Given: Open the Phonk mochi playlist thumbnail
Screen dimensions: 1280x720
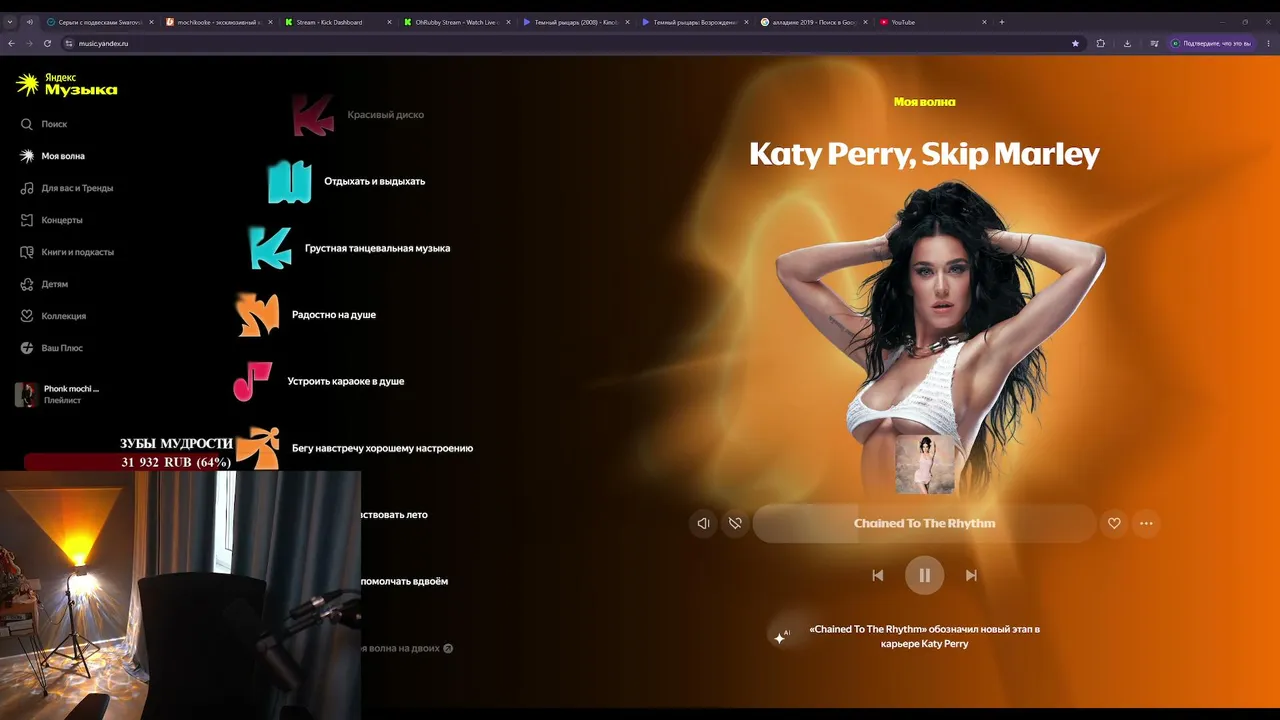Looking at the screenshot, I should 26,394.
